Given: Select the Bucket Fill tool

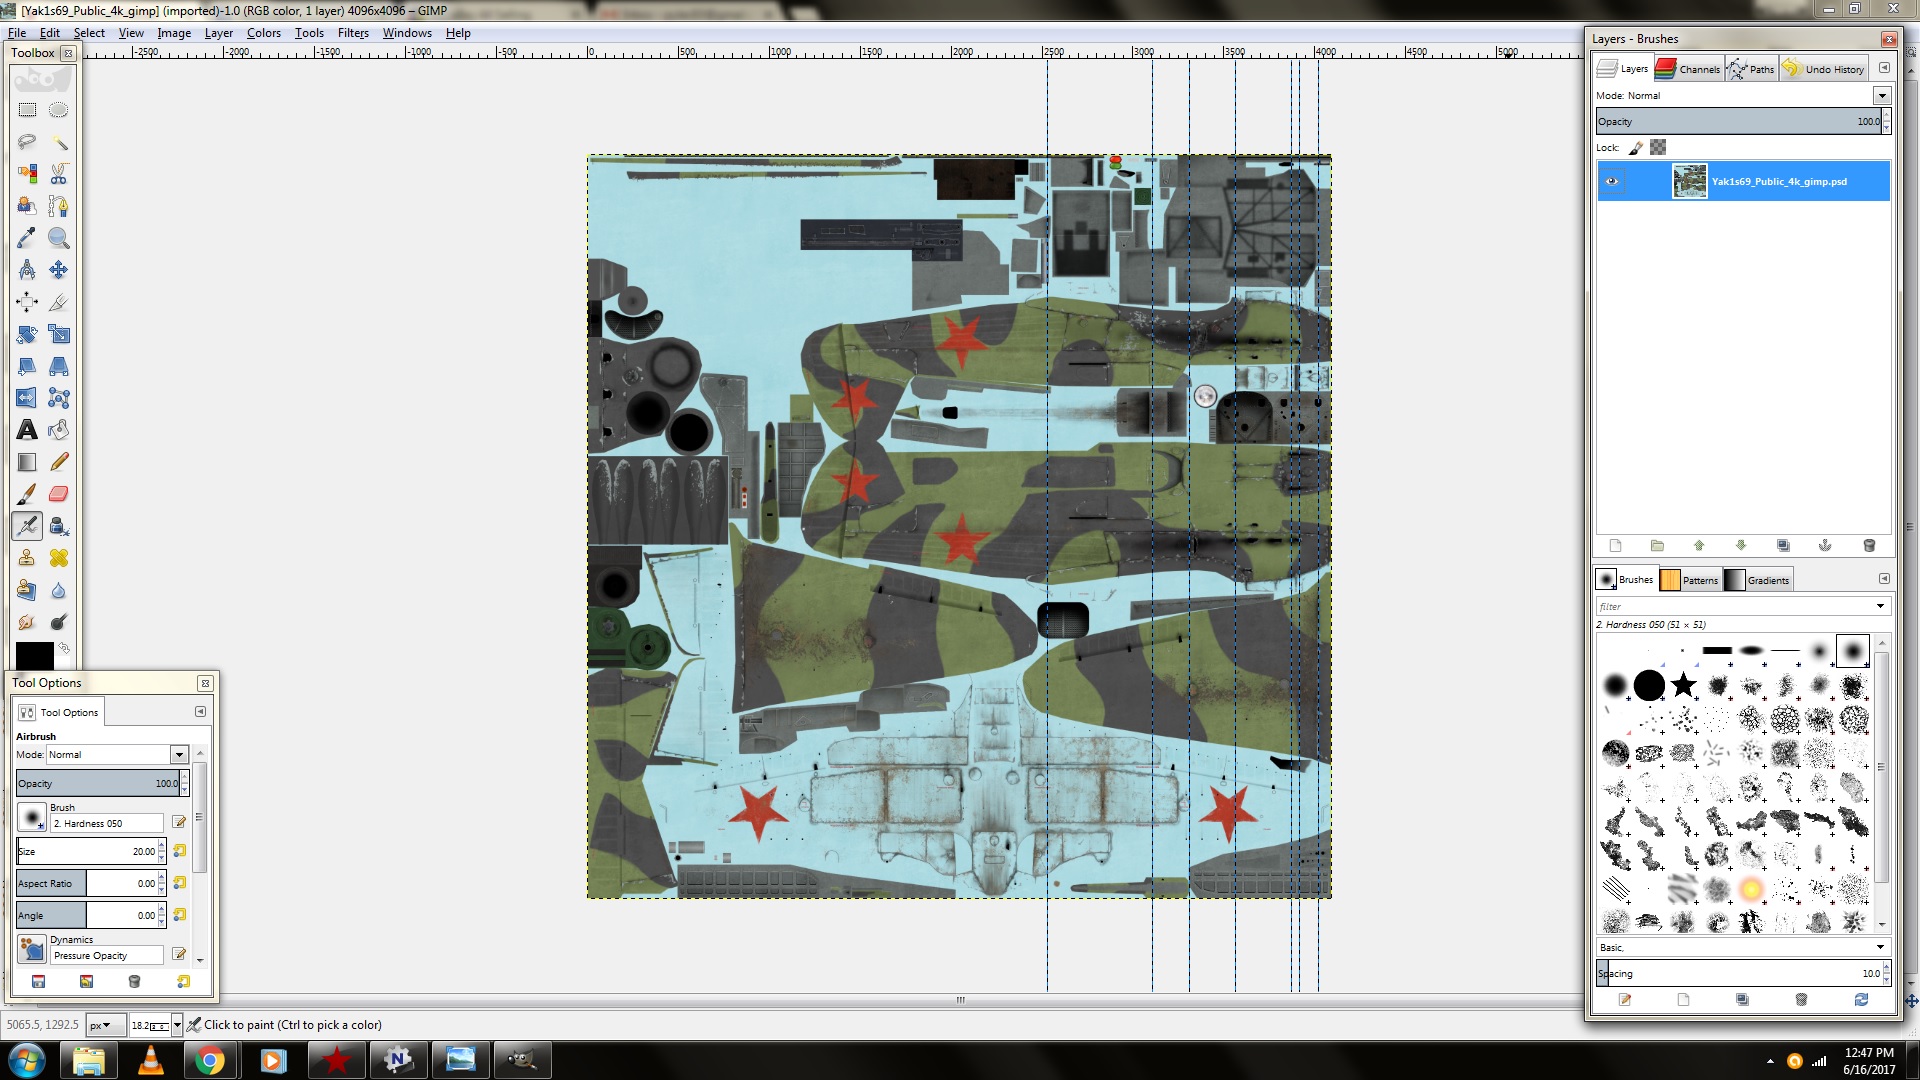Looking at the screenshot, I should coord(59,430).
